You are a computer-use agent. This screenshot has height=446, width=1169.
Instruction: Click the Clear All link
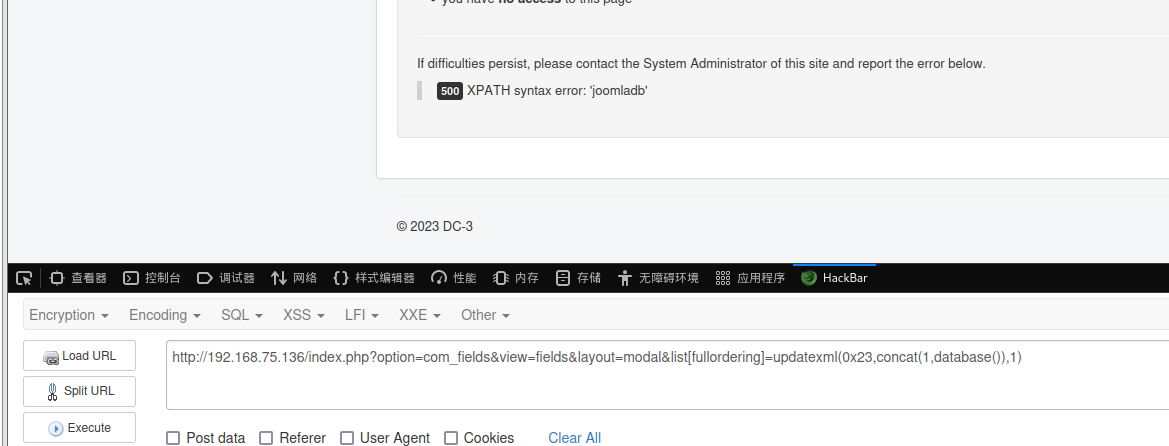575,438
